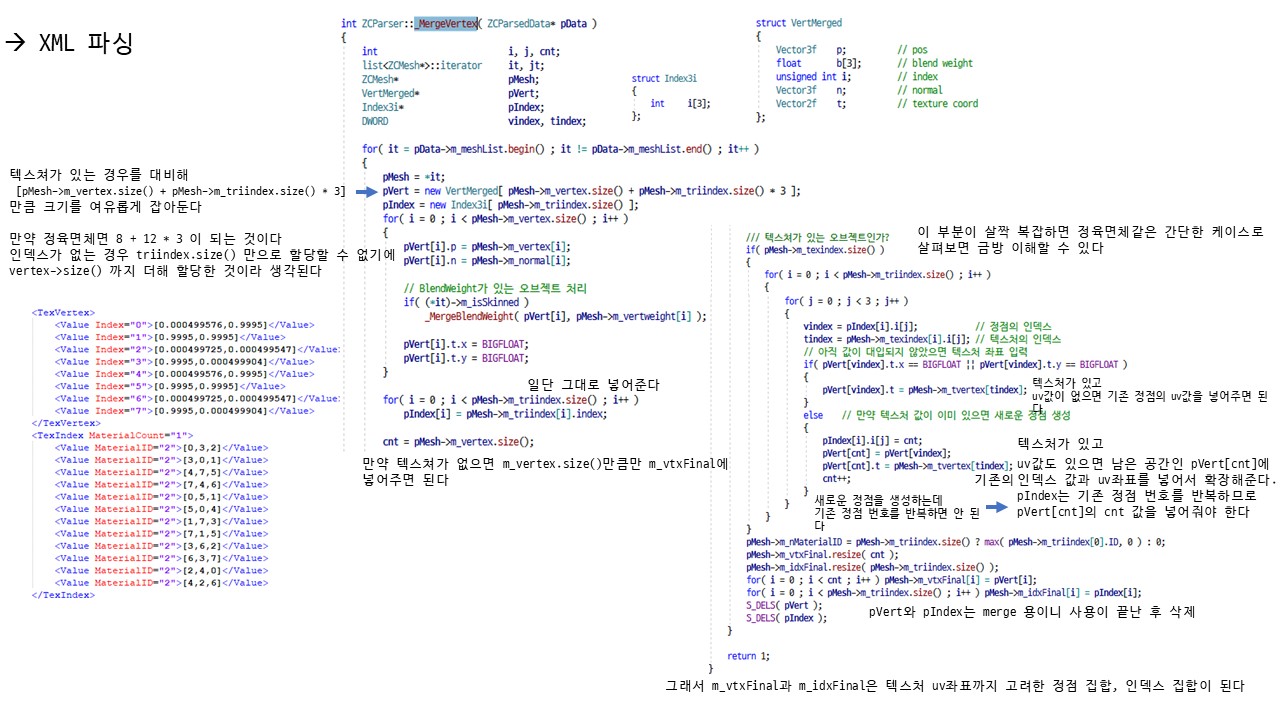Click the '일단 그대로 넣어준다' note
This screenshot has width=1280, height=720.
tap(593, 384)
